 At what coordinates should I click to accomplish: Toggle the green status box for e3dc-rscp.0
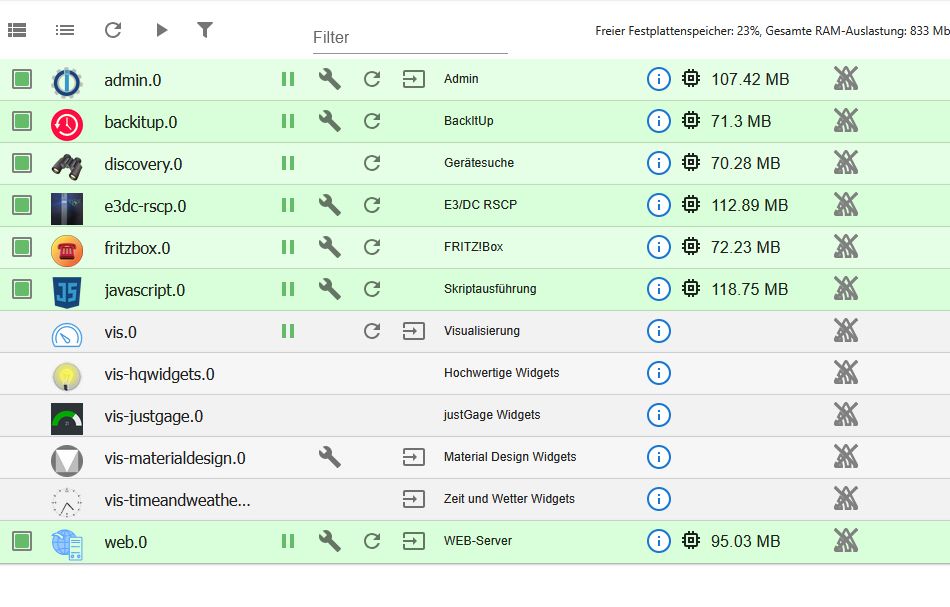[22, 205]
